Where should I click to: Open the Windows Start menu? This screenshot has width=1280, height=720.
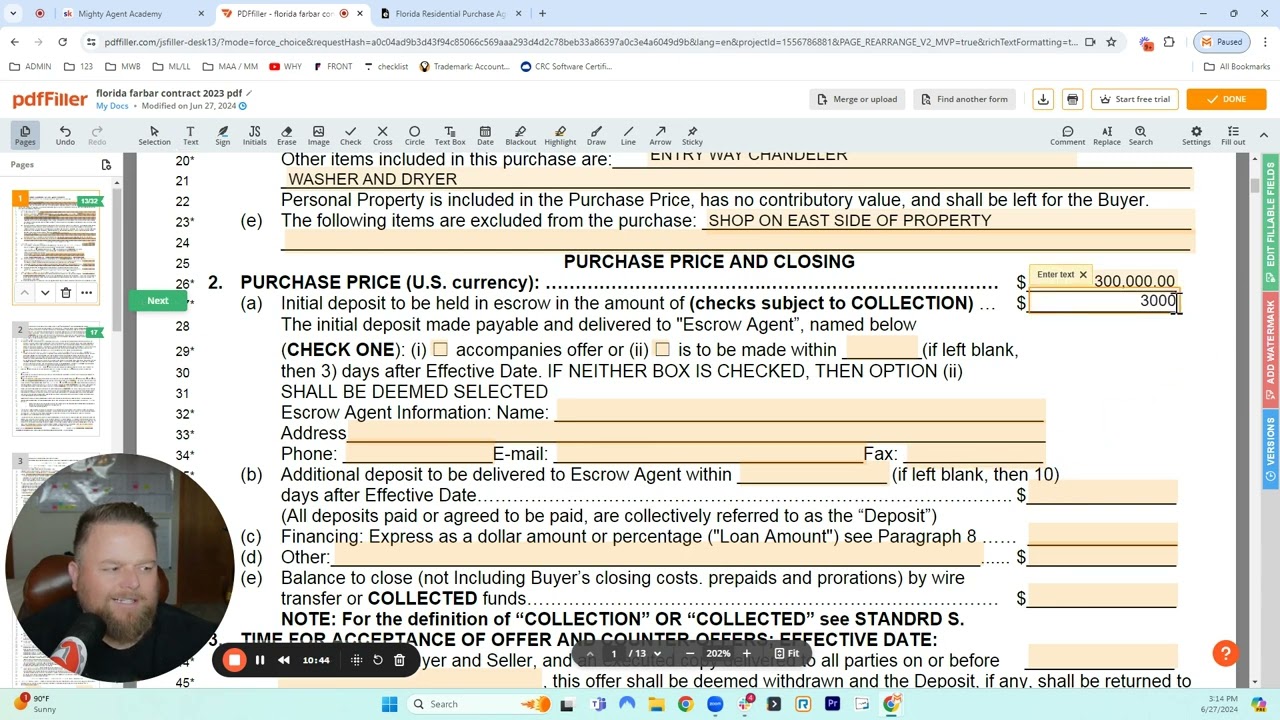[x=389, y=704]
